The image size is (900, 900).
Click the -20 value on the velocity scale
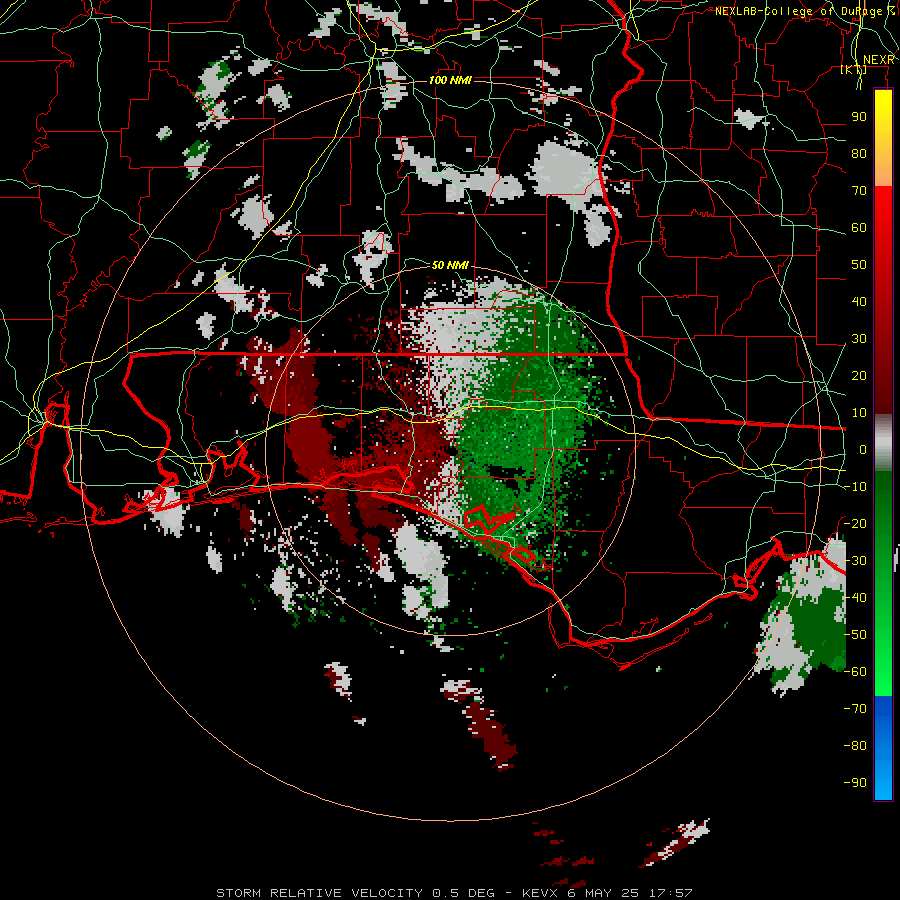(x=855, y=523)
